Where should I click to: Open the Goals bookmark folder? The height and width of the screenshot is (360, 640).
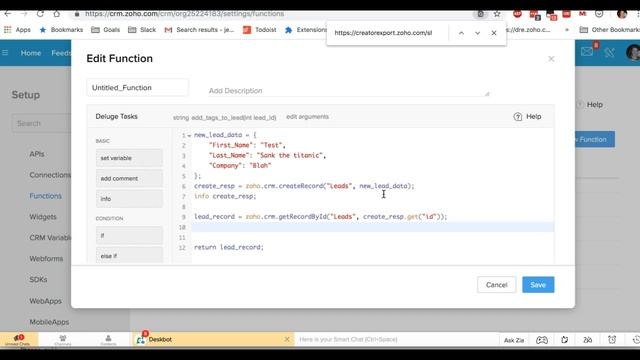coord(105,30)
